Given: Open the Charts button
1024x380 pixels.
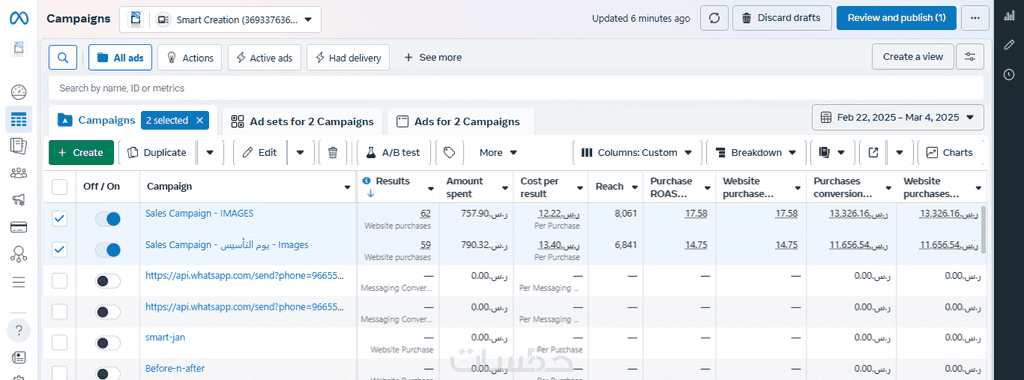Looking at the screenshot, I should (950, 152).
